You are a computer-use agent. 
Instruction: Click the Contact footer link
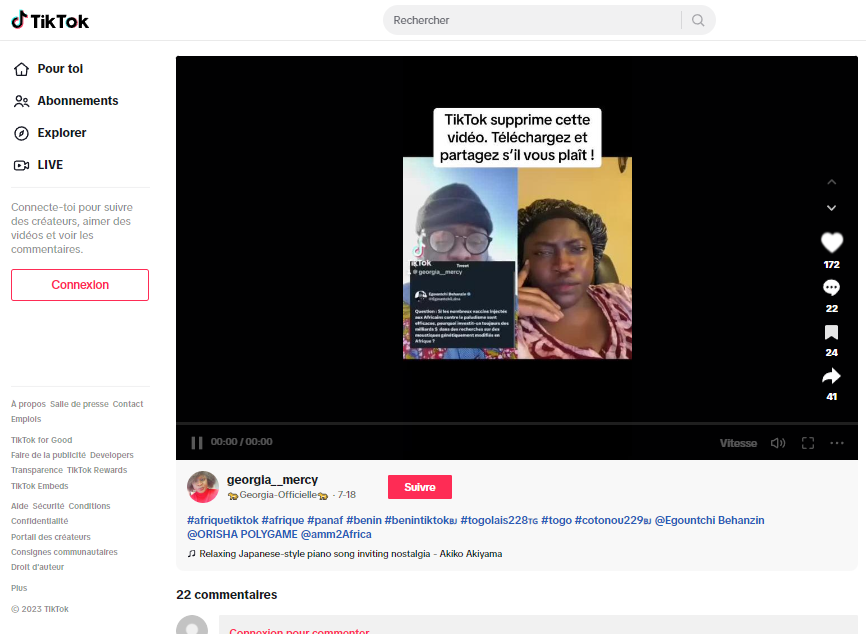pos(128,404)
